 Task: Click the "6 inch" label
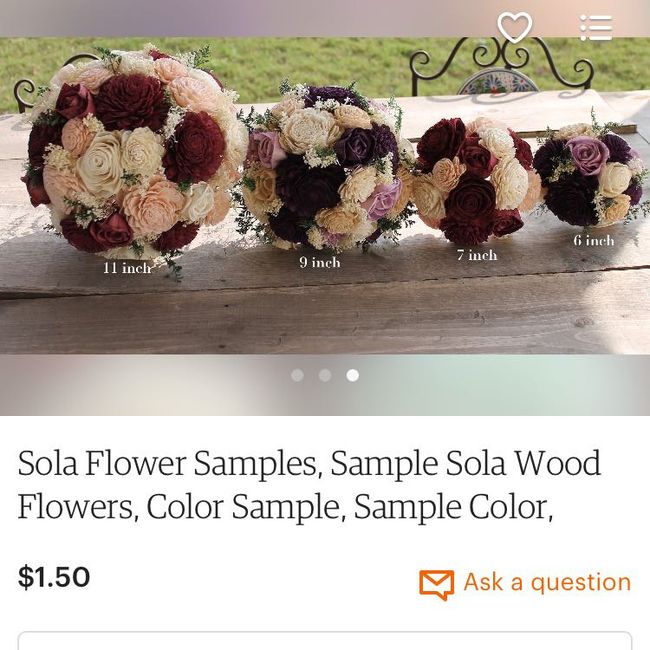click(x=594, y=240)
